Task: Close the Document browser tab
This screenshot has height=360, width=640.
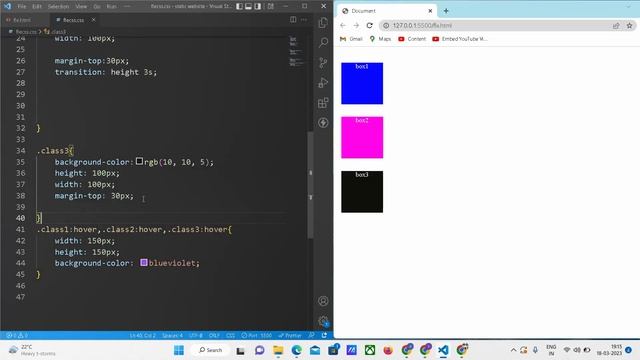Action: click(430, 11)
